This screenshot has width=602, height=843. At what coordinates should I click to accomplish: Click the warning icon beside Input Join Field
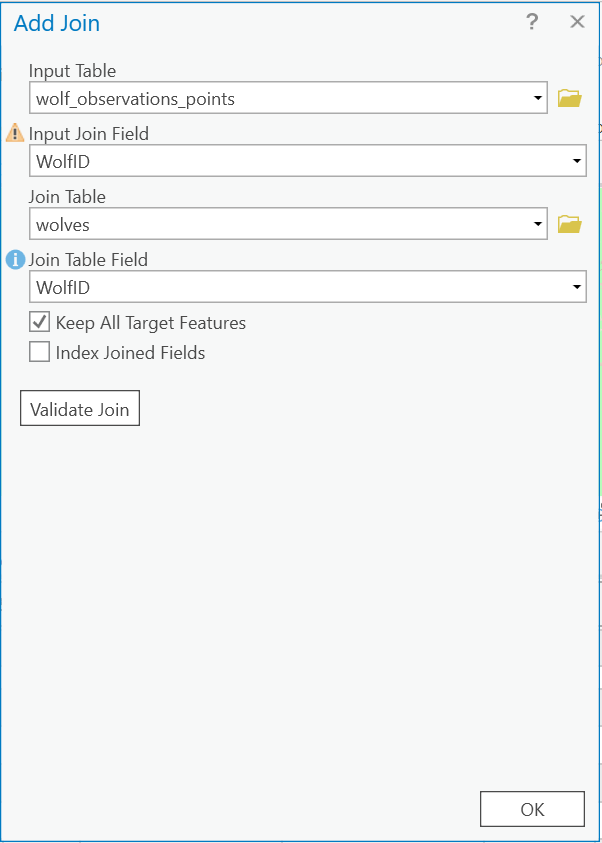tap(15, 133)
